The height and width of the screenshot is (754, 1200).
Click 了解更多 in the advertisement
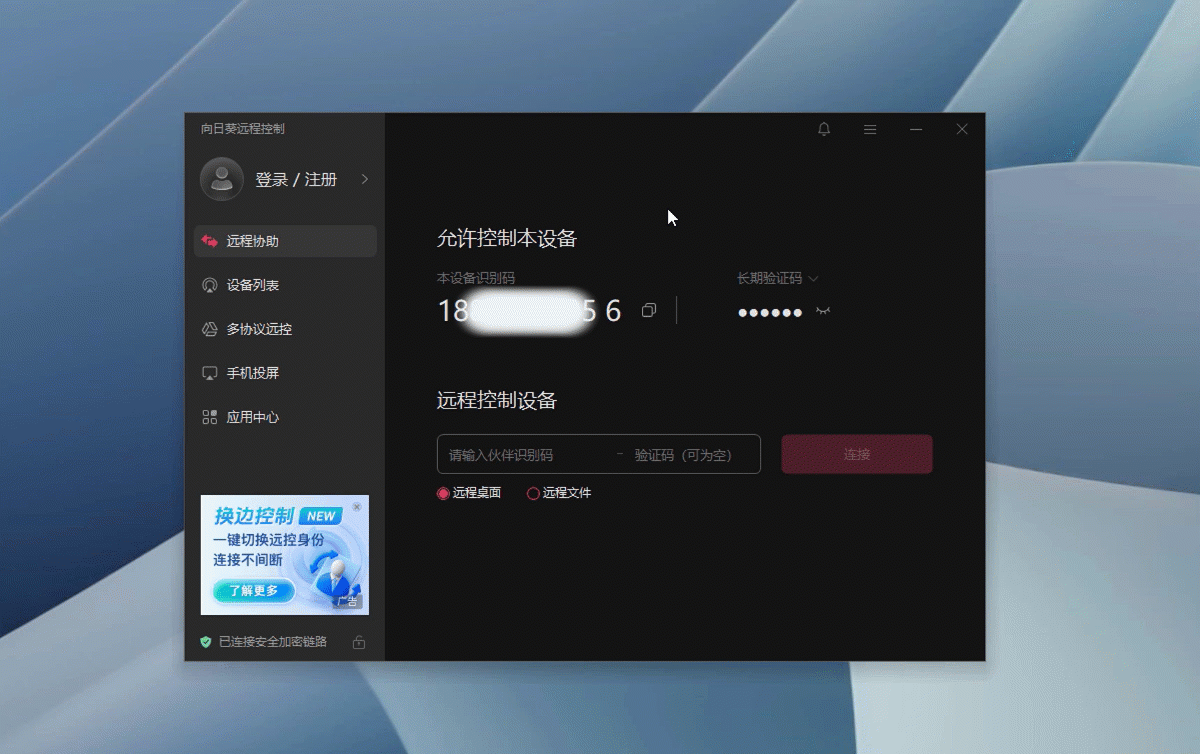pos(253,592)
